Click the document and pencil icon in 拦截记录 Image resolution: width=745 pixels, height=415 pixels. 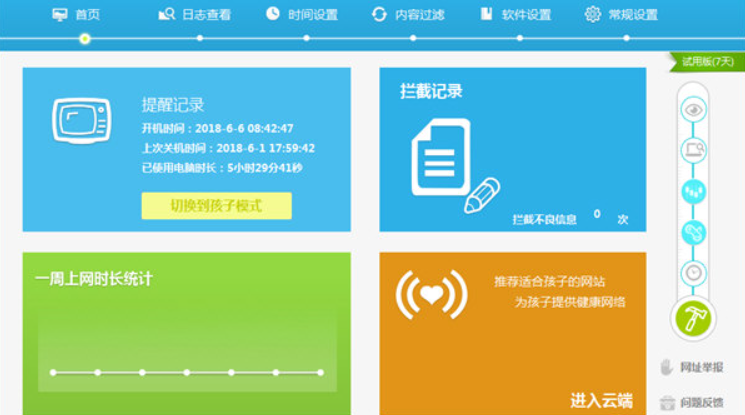(x=455, y=166)
